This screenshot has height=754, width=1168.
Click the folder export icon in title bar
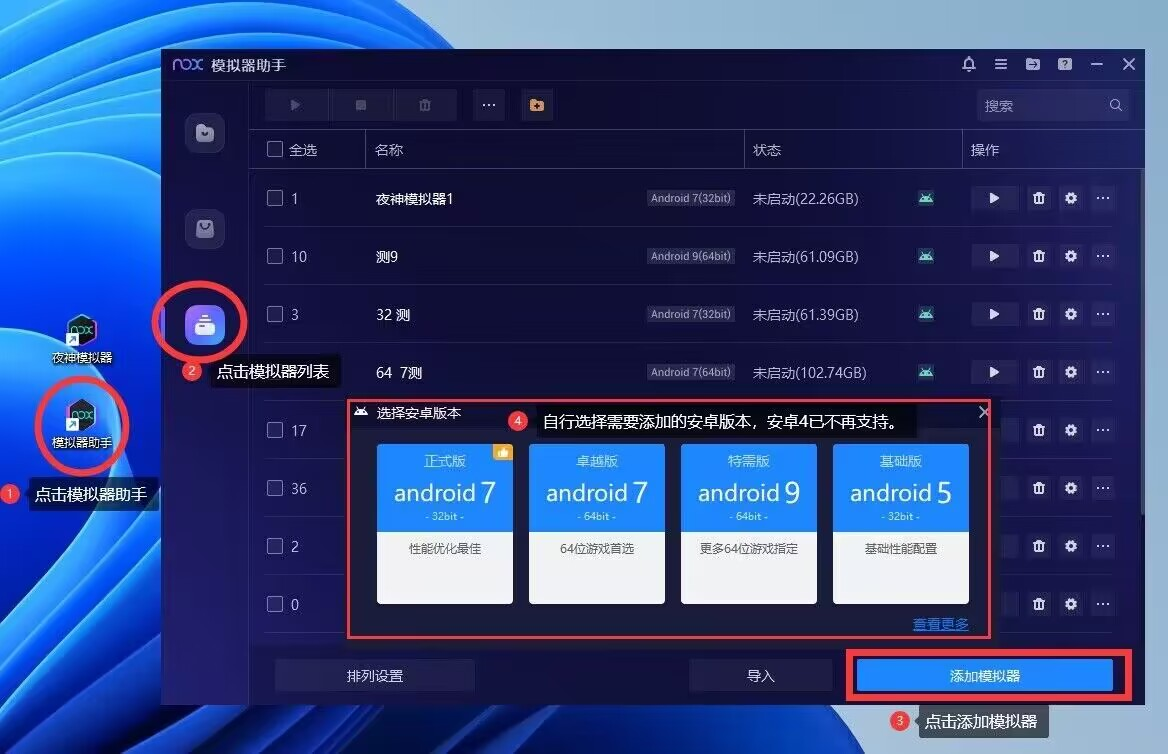(x=1032, y=64)
